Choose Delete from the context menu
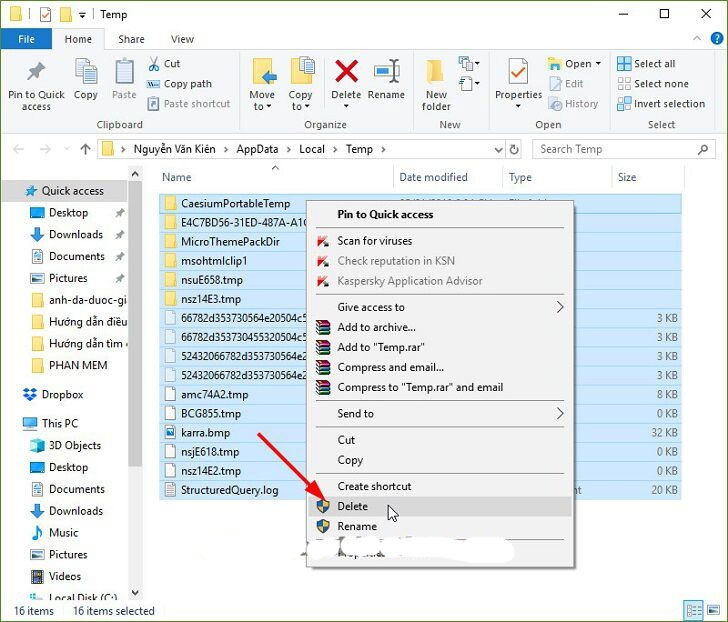This screenshot has width=728, height=622. [352, 507]
